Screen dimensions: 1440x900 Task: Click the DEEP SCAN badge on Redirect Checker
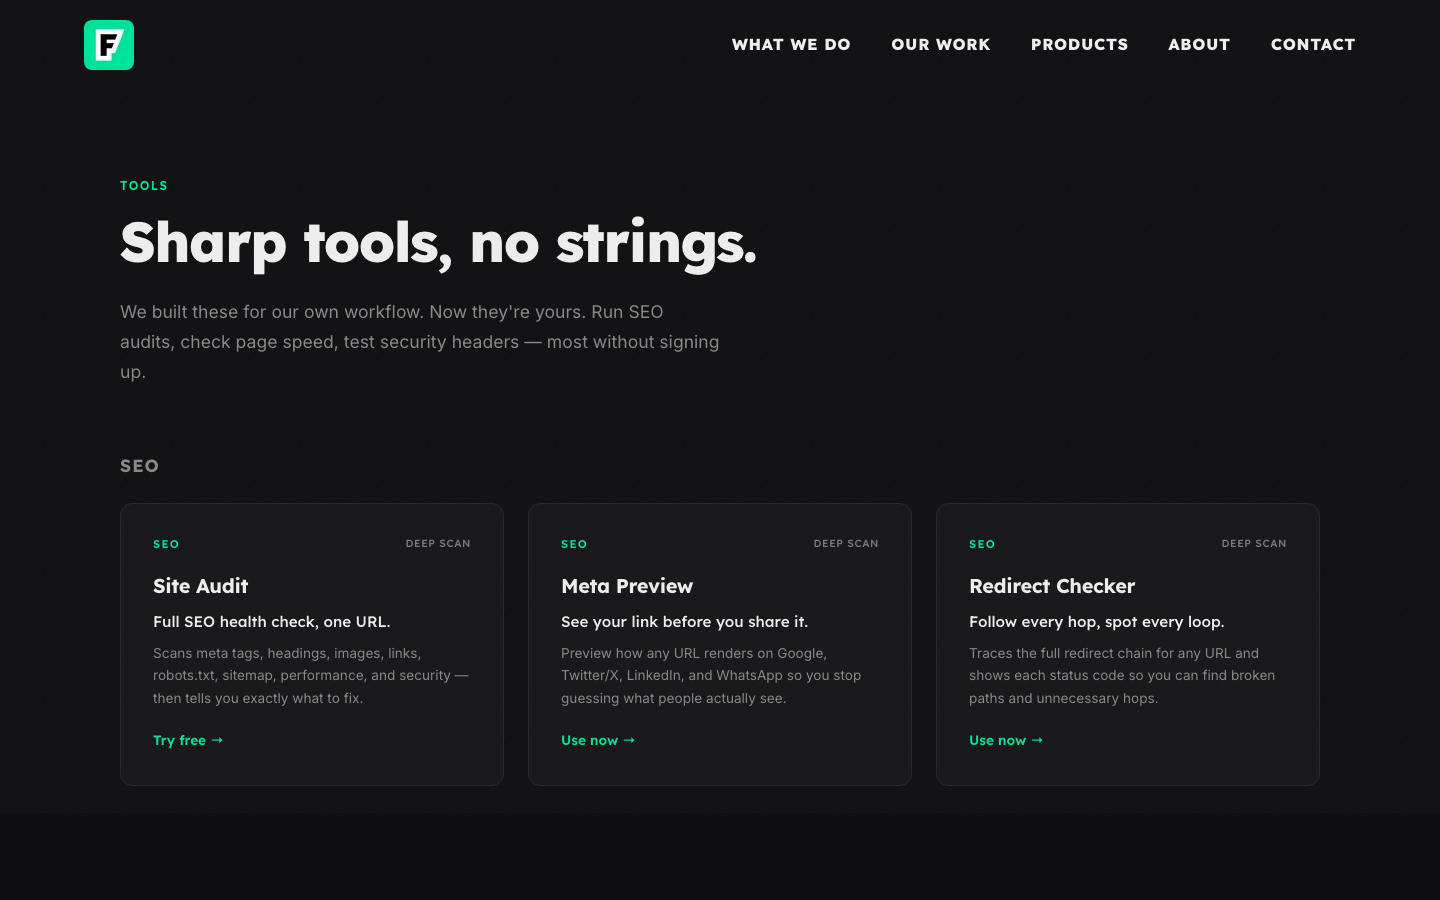[1254, 543]
